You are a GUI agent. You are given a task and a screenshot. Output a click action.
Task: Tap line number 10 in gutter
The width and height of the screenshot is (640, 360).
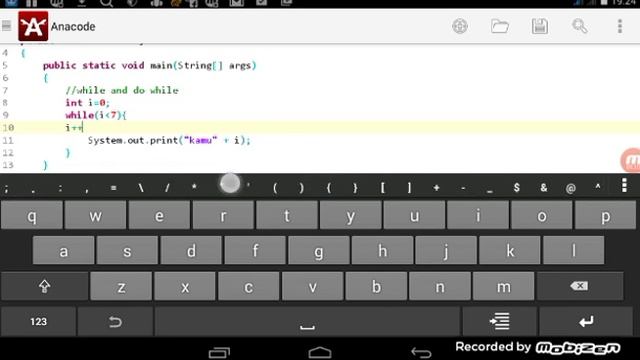[x=8, y=127]
